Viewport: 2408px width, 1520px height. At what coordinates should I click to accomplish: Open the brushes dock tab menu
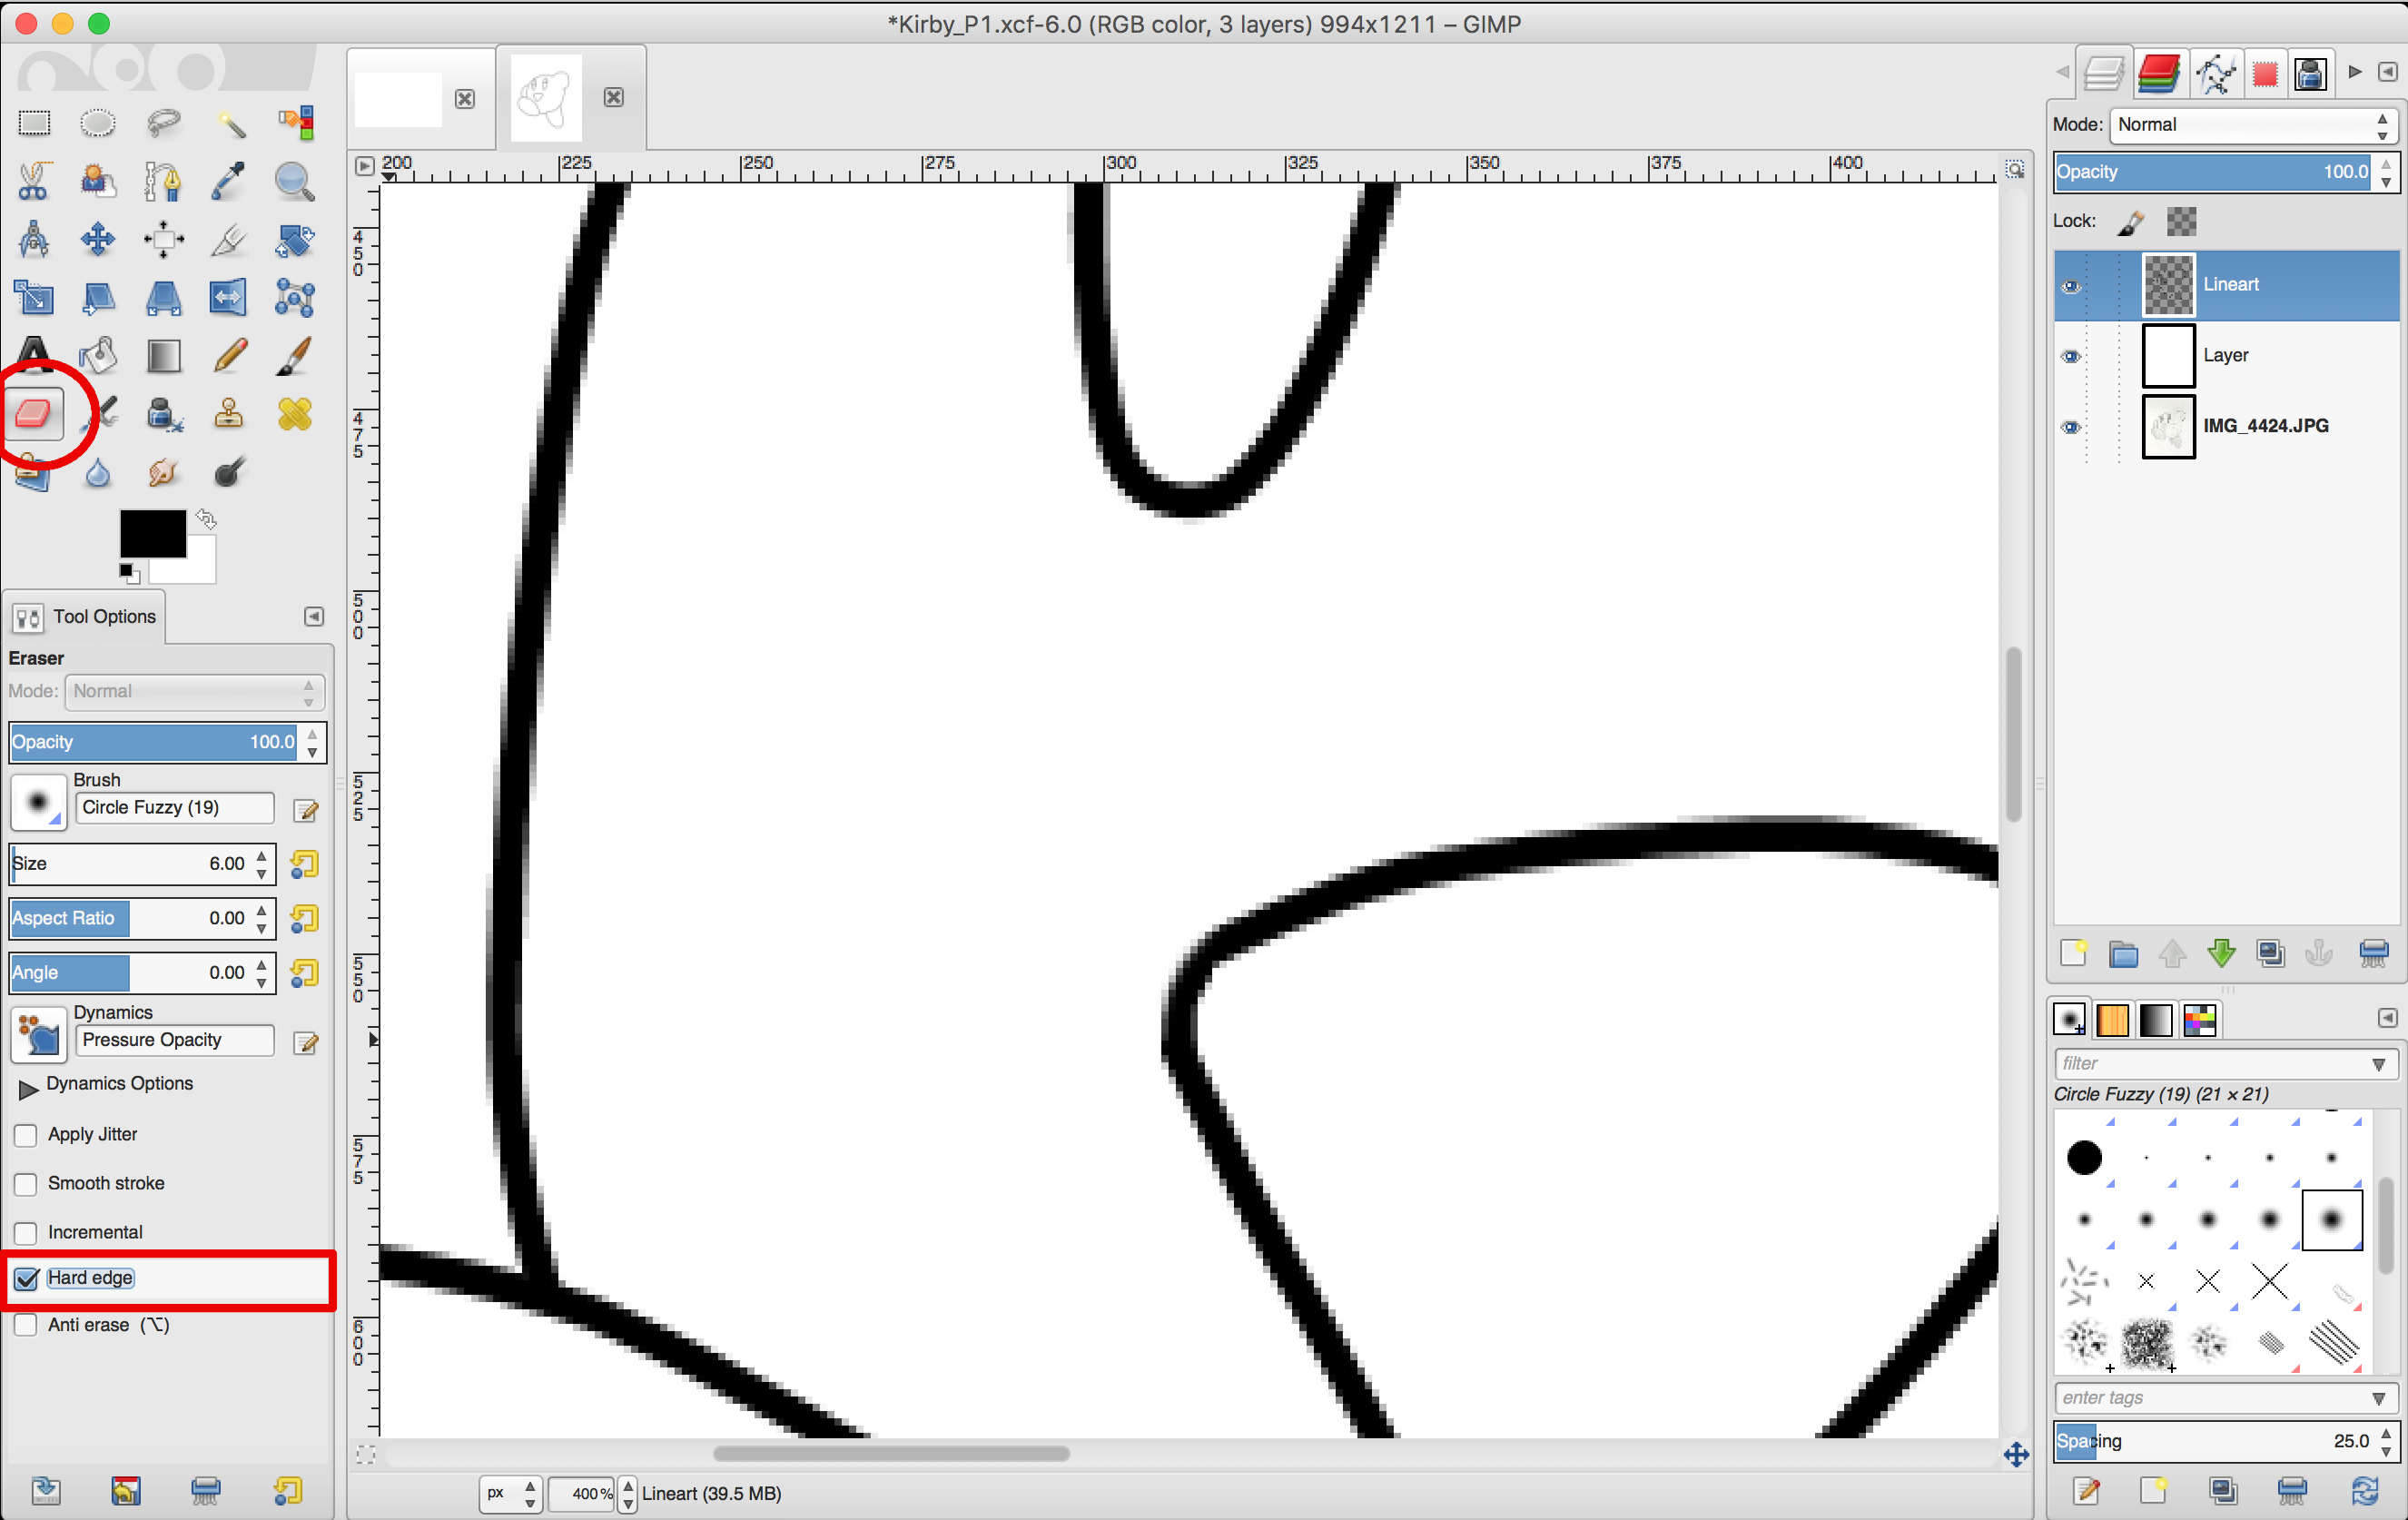coord(2387,1018)
